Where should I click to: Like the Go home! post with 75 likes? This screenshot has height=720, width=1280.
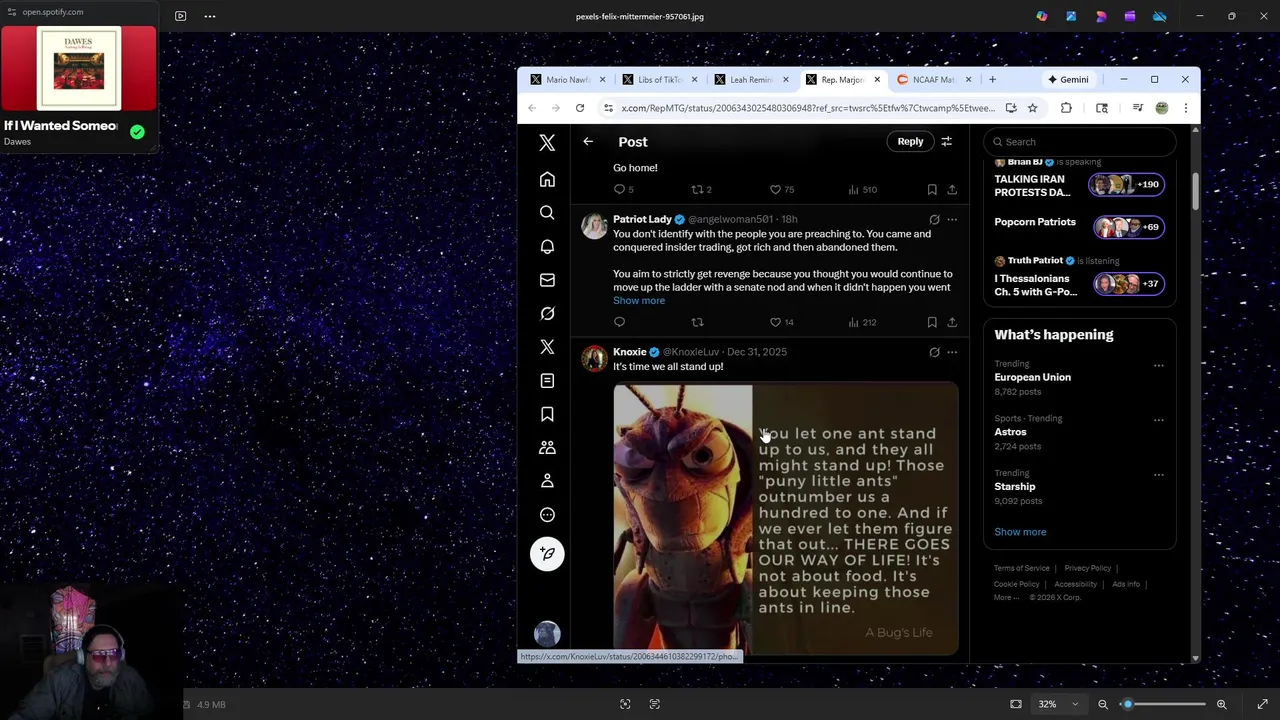click(781, 189)
